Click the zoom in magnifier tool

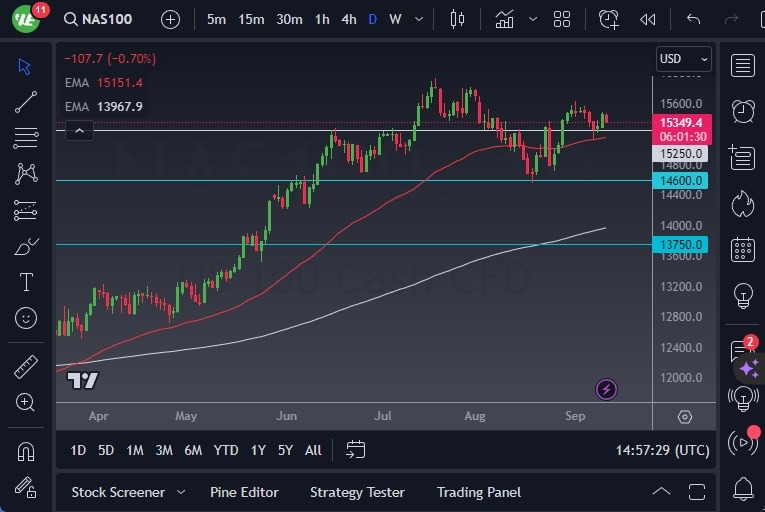tap(26, 402)
